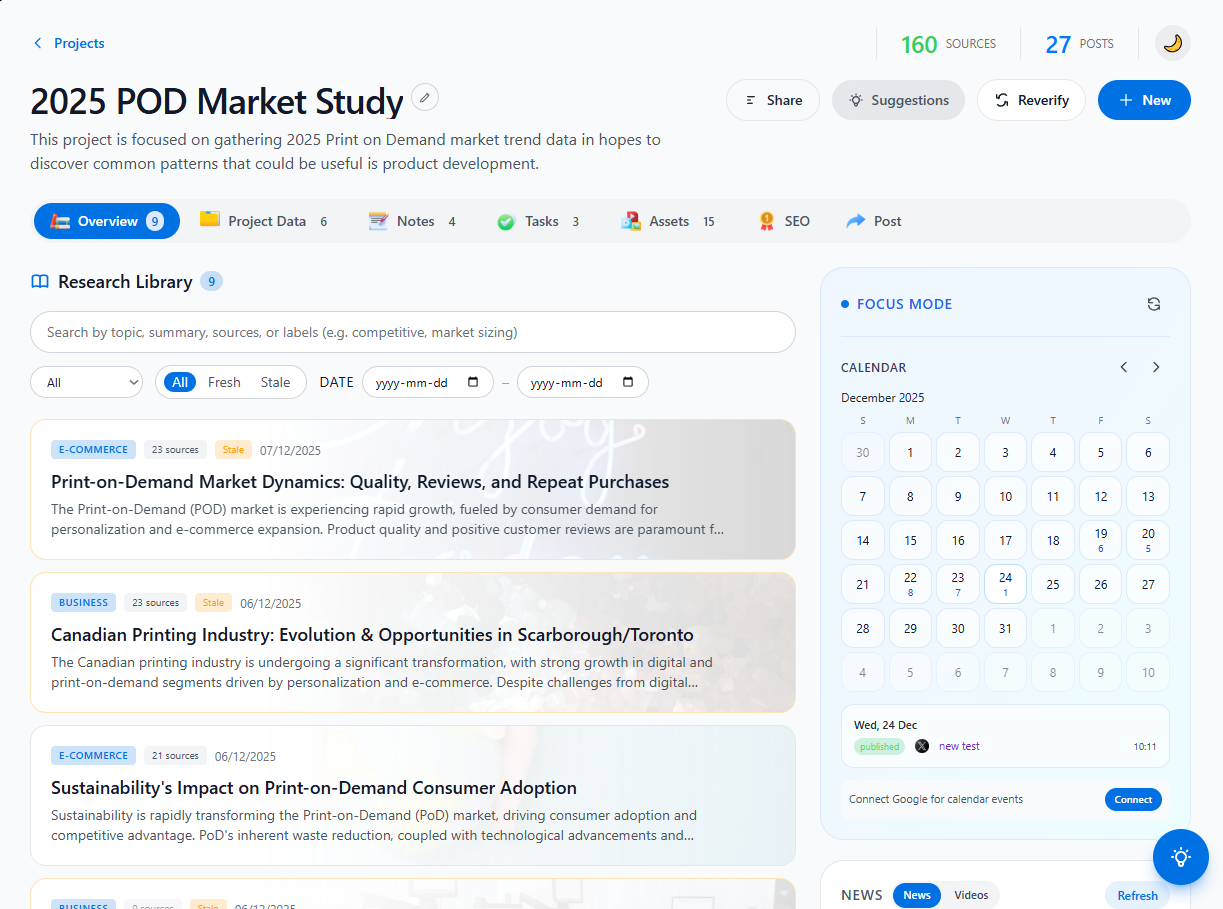Click the SEO medal icon
This screenshot has height=909, width=1223.
pyautogui.click(x=767, y=221)
